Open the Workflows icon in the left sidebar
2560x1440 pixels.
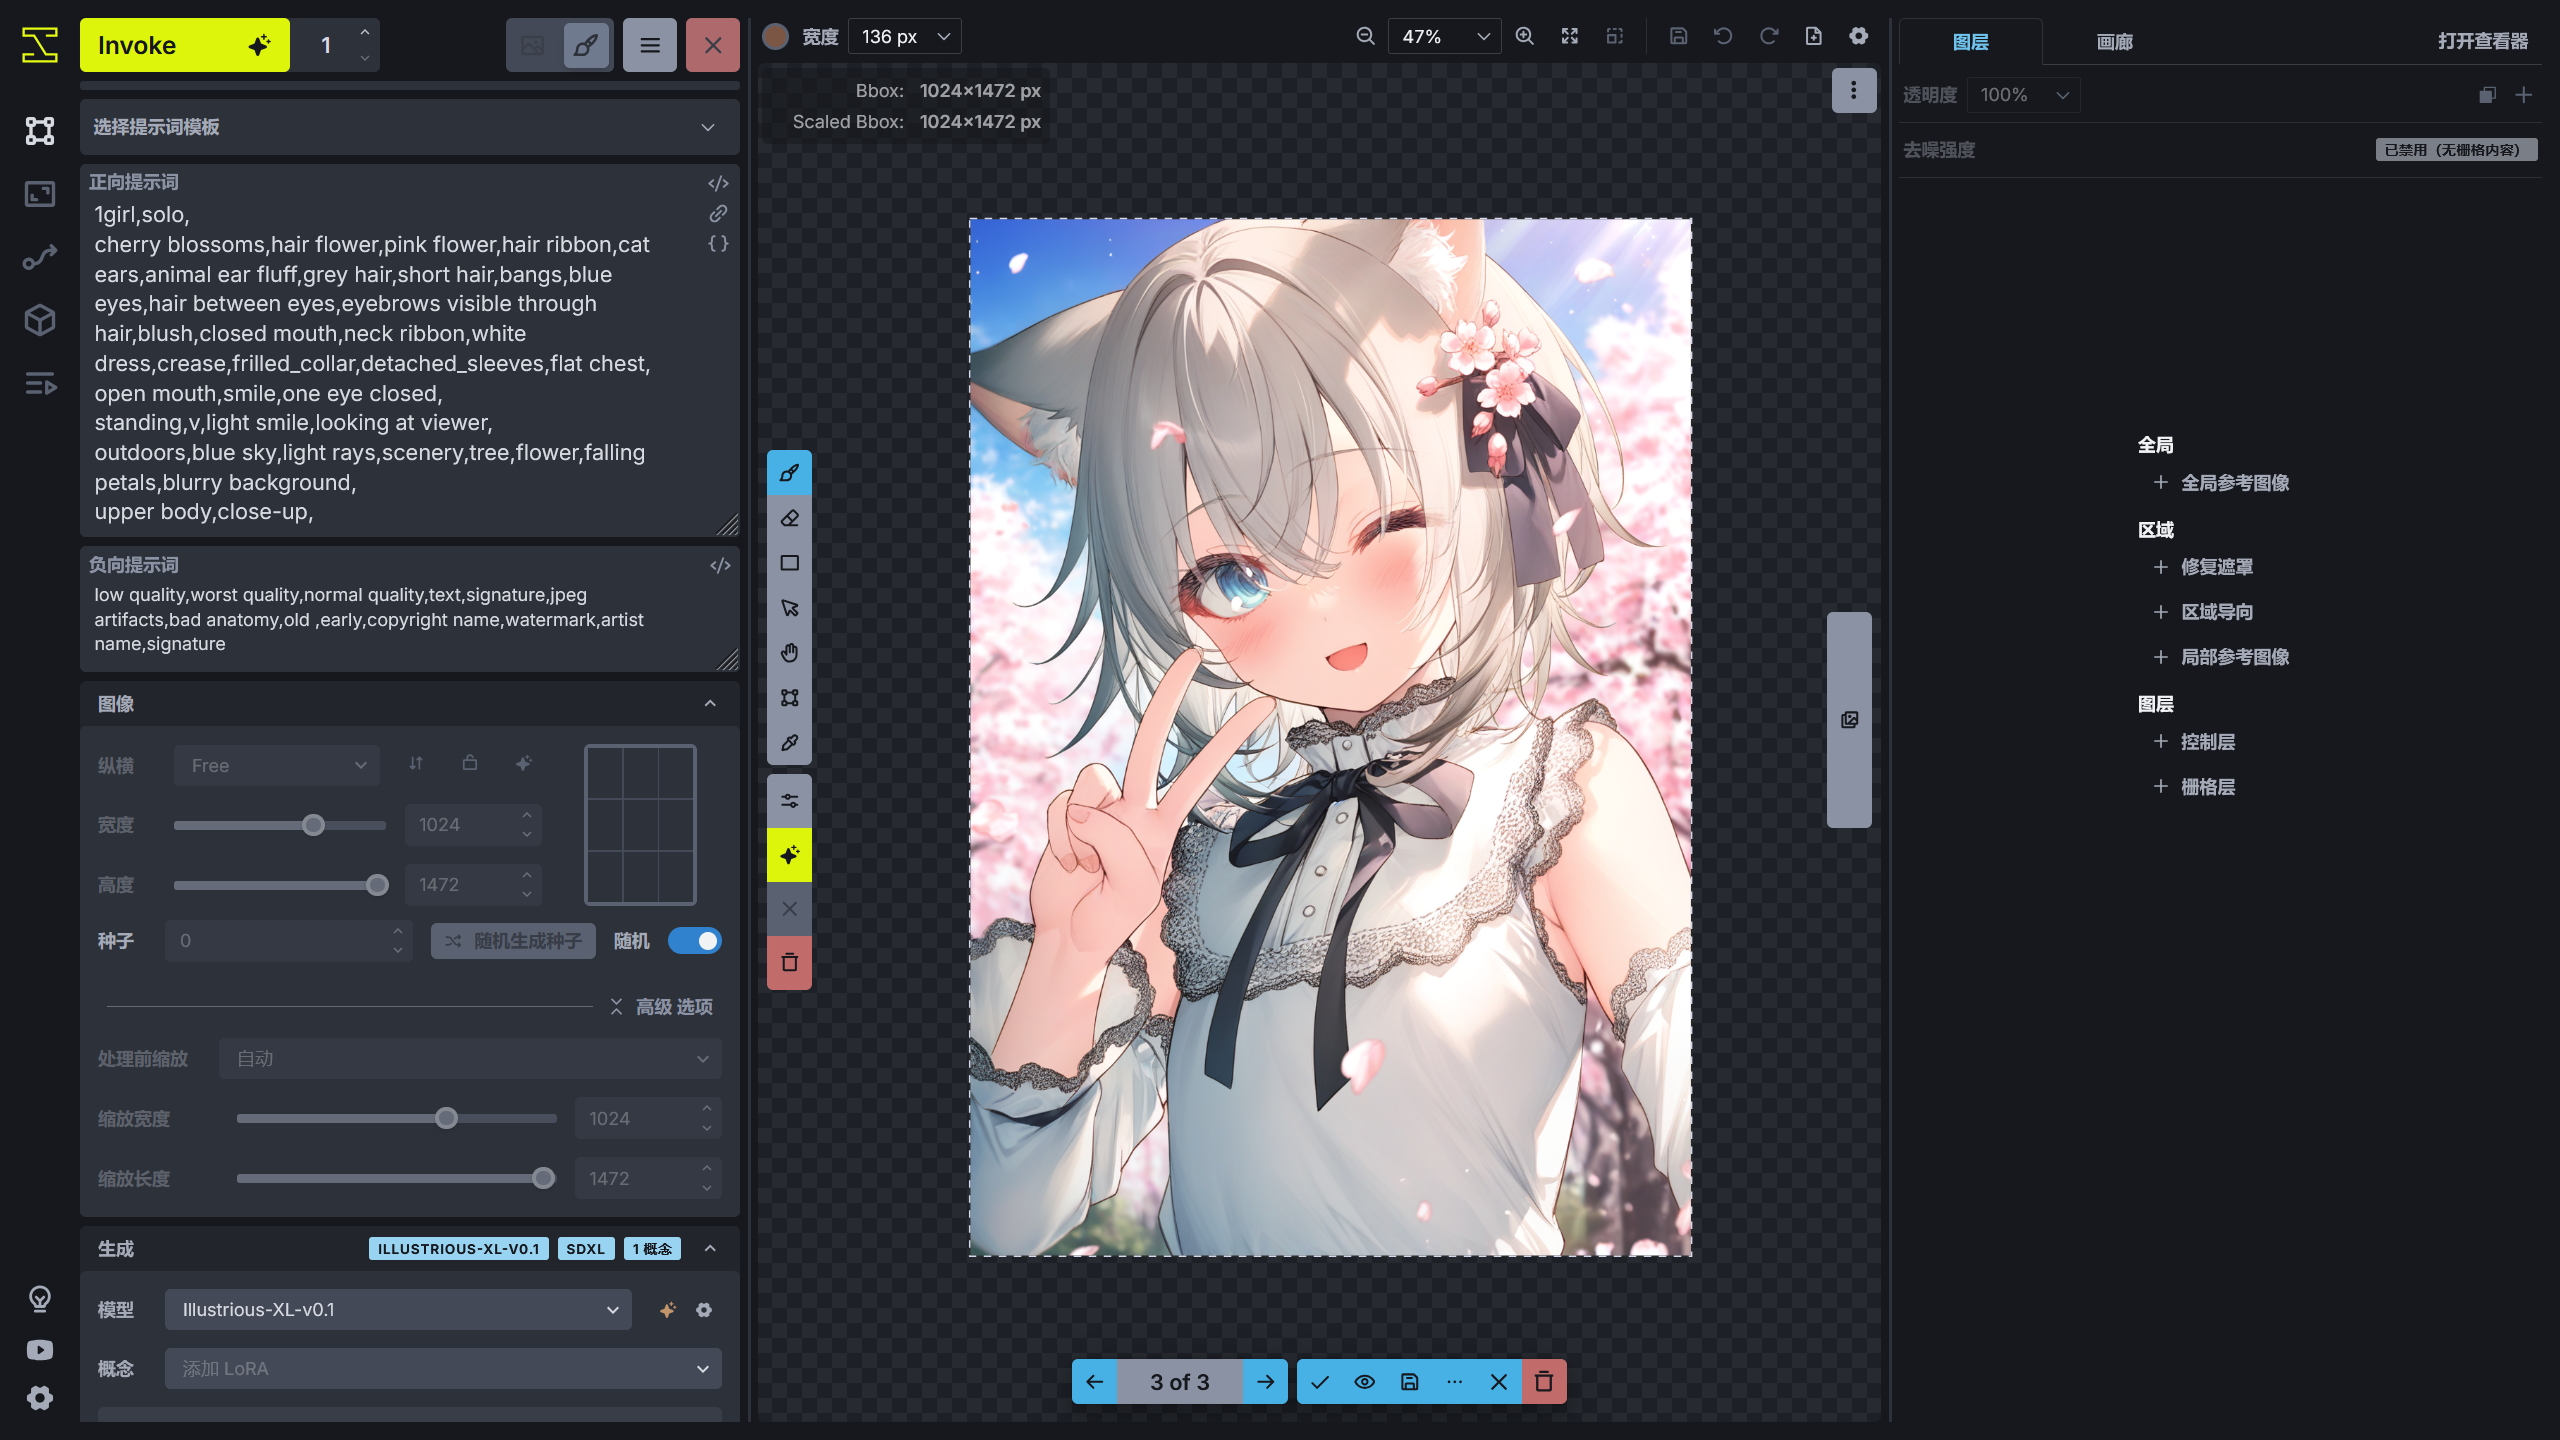click(40, 256)
